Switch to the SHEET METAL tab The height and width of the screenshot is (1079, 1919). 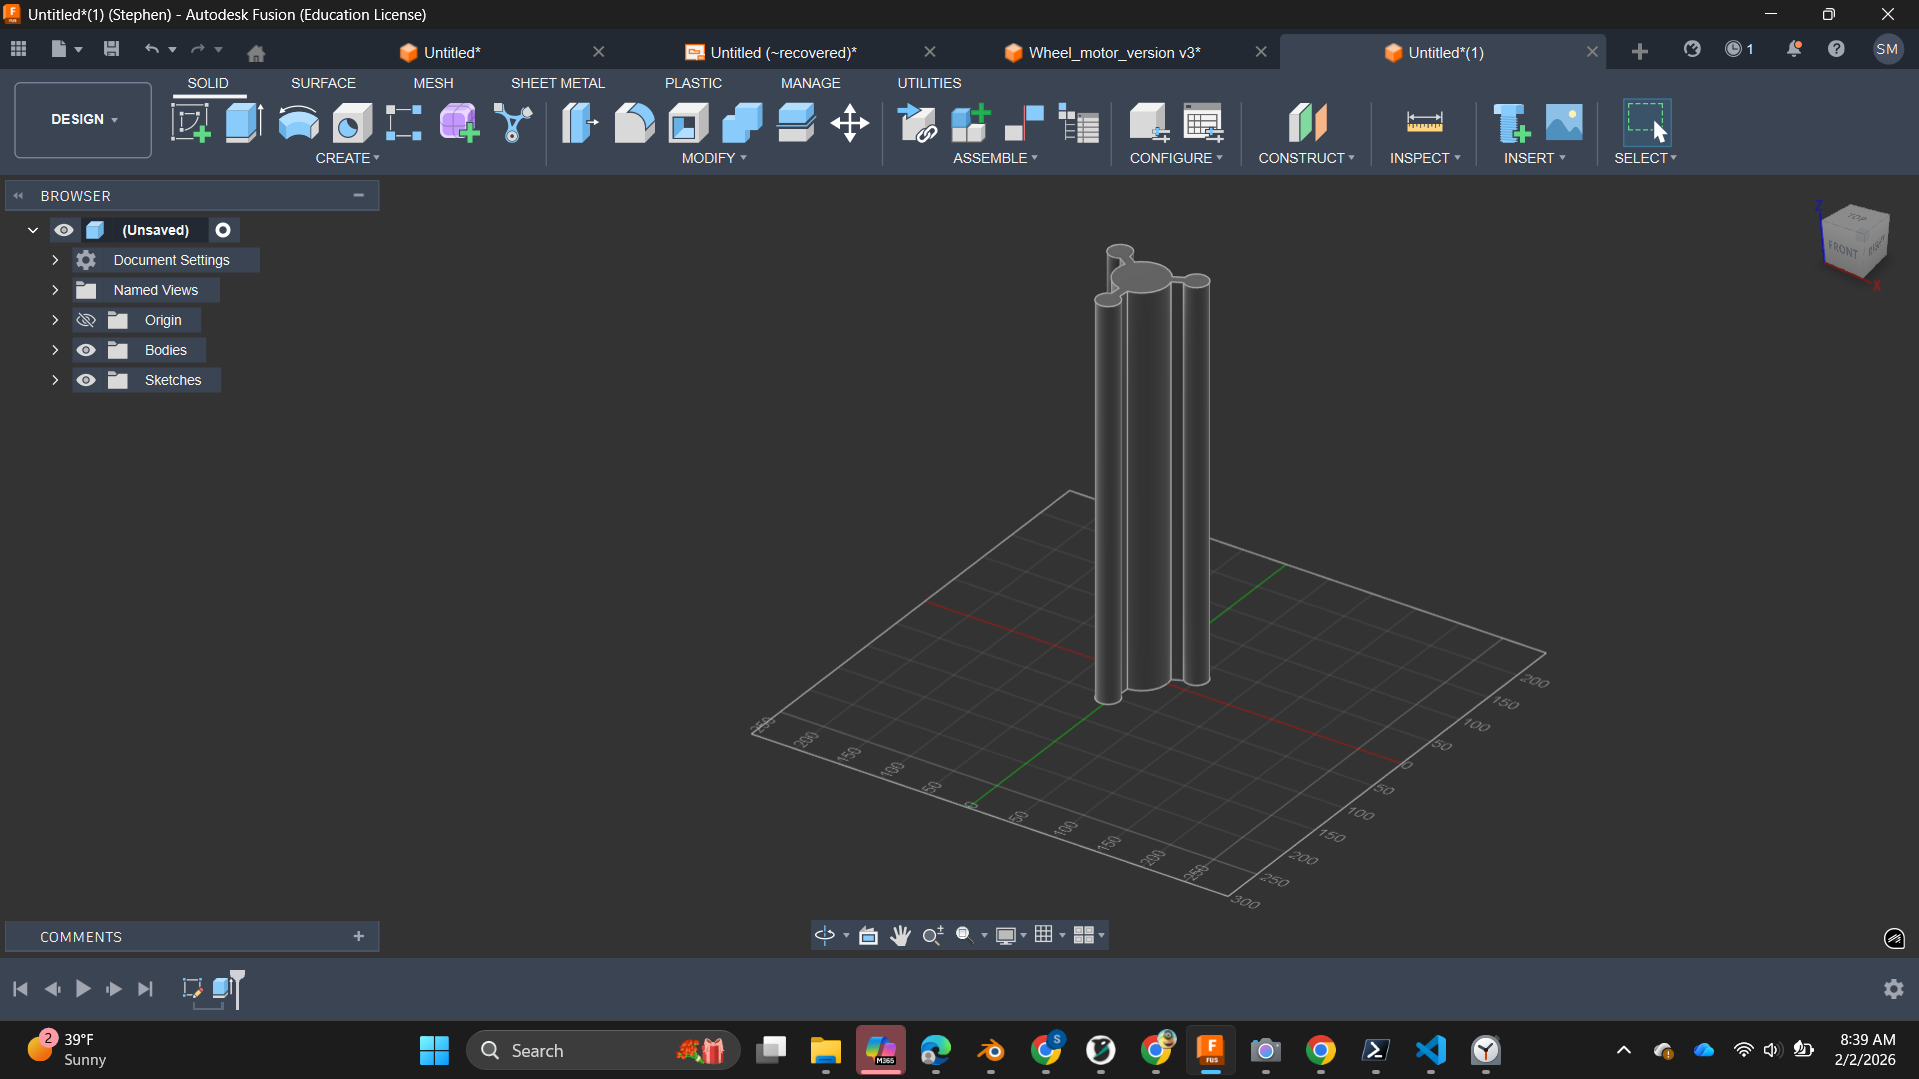[558, 83]
